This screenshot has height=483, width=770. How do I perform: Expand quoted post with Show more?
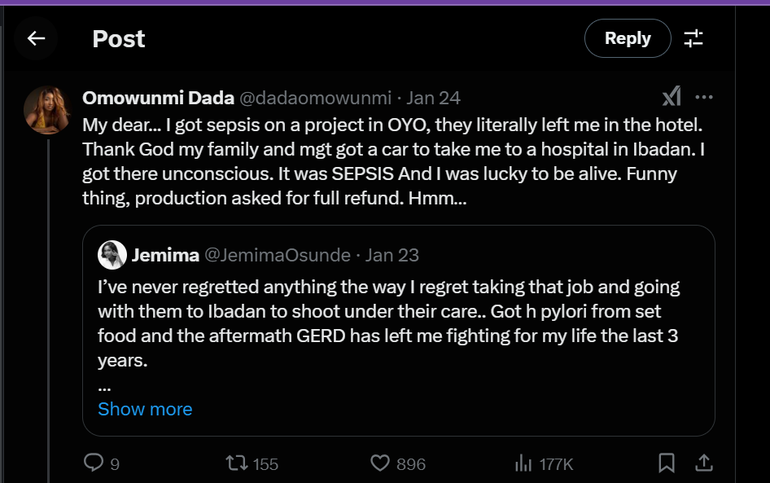click(x=145, y=409)
